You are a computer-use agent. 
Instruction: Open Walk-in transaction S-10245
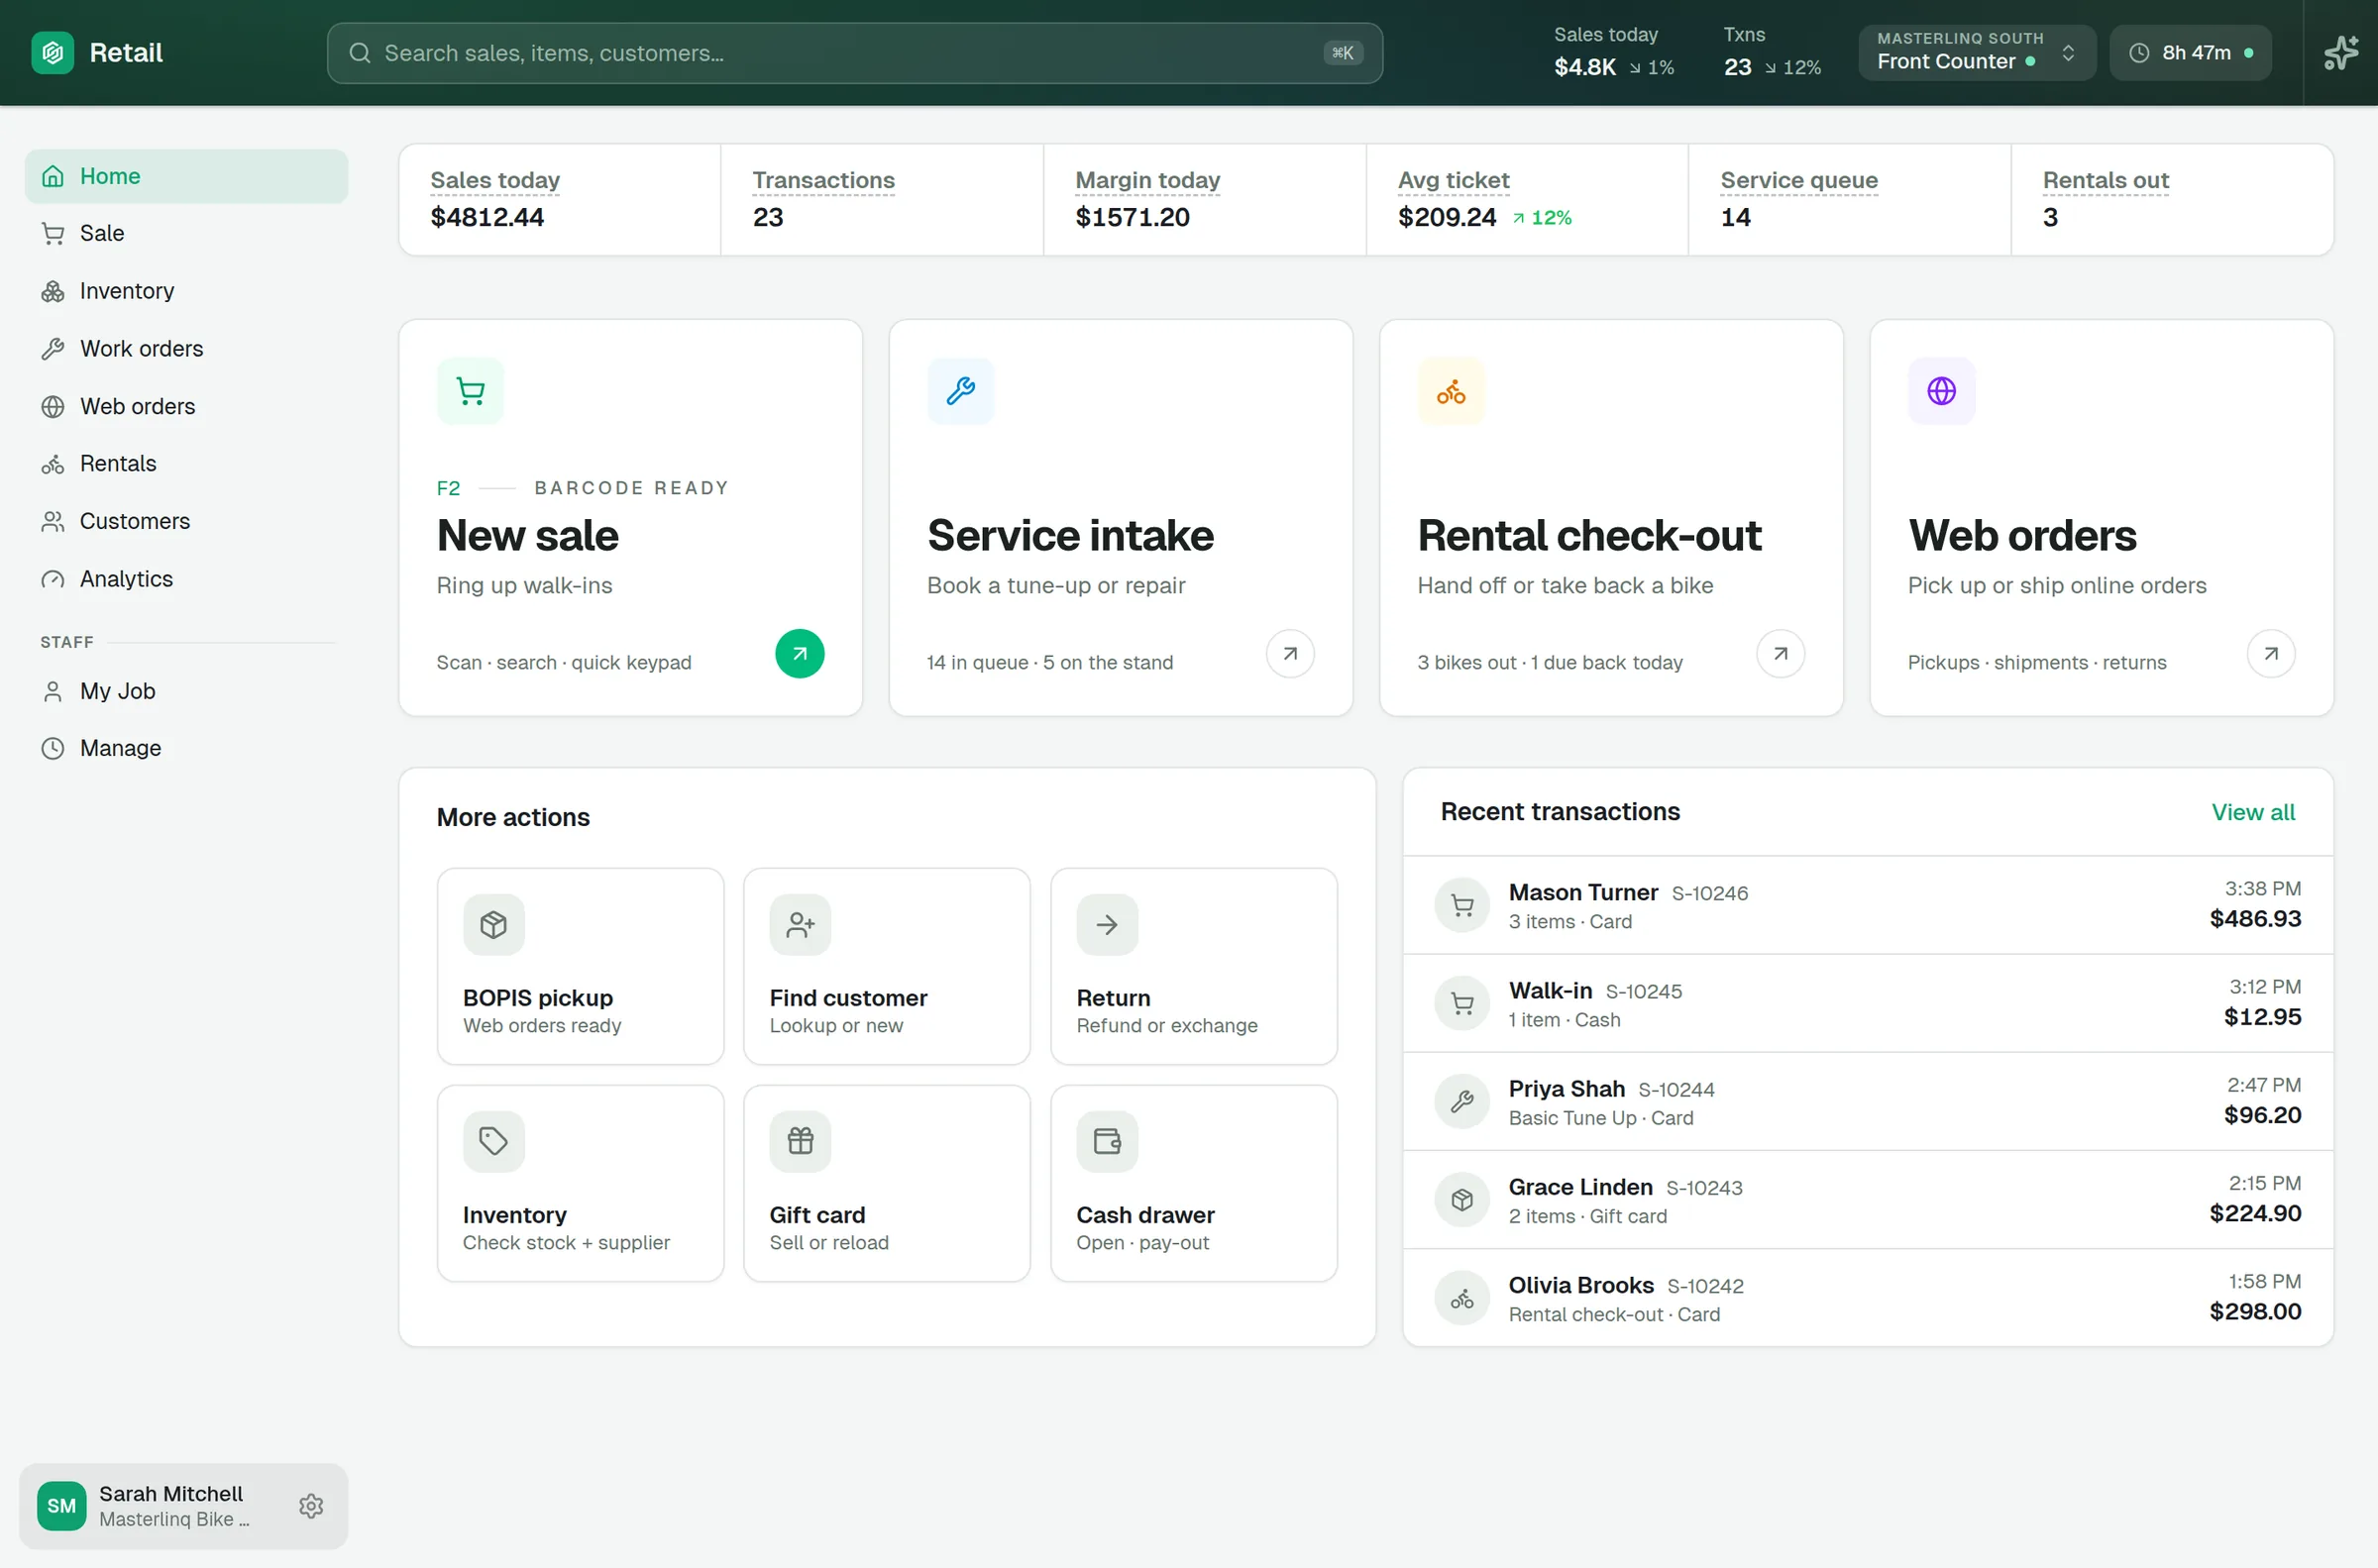[1867, 1003]
